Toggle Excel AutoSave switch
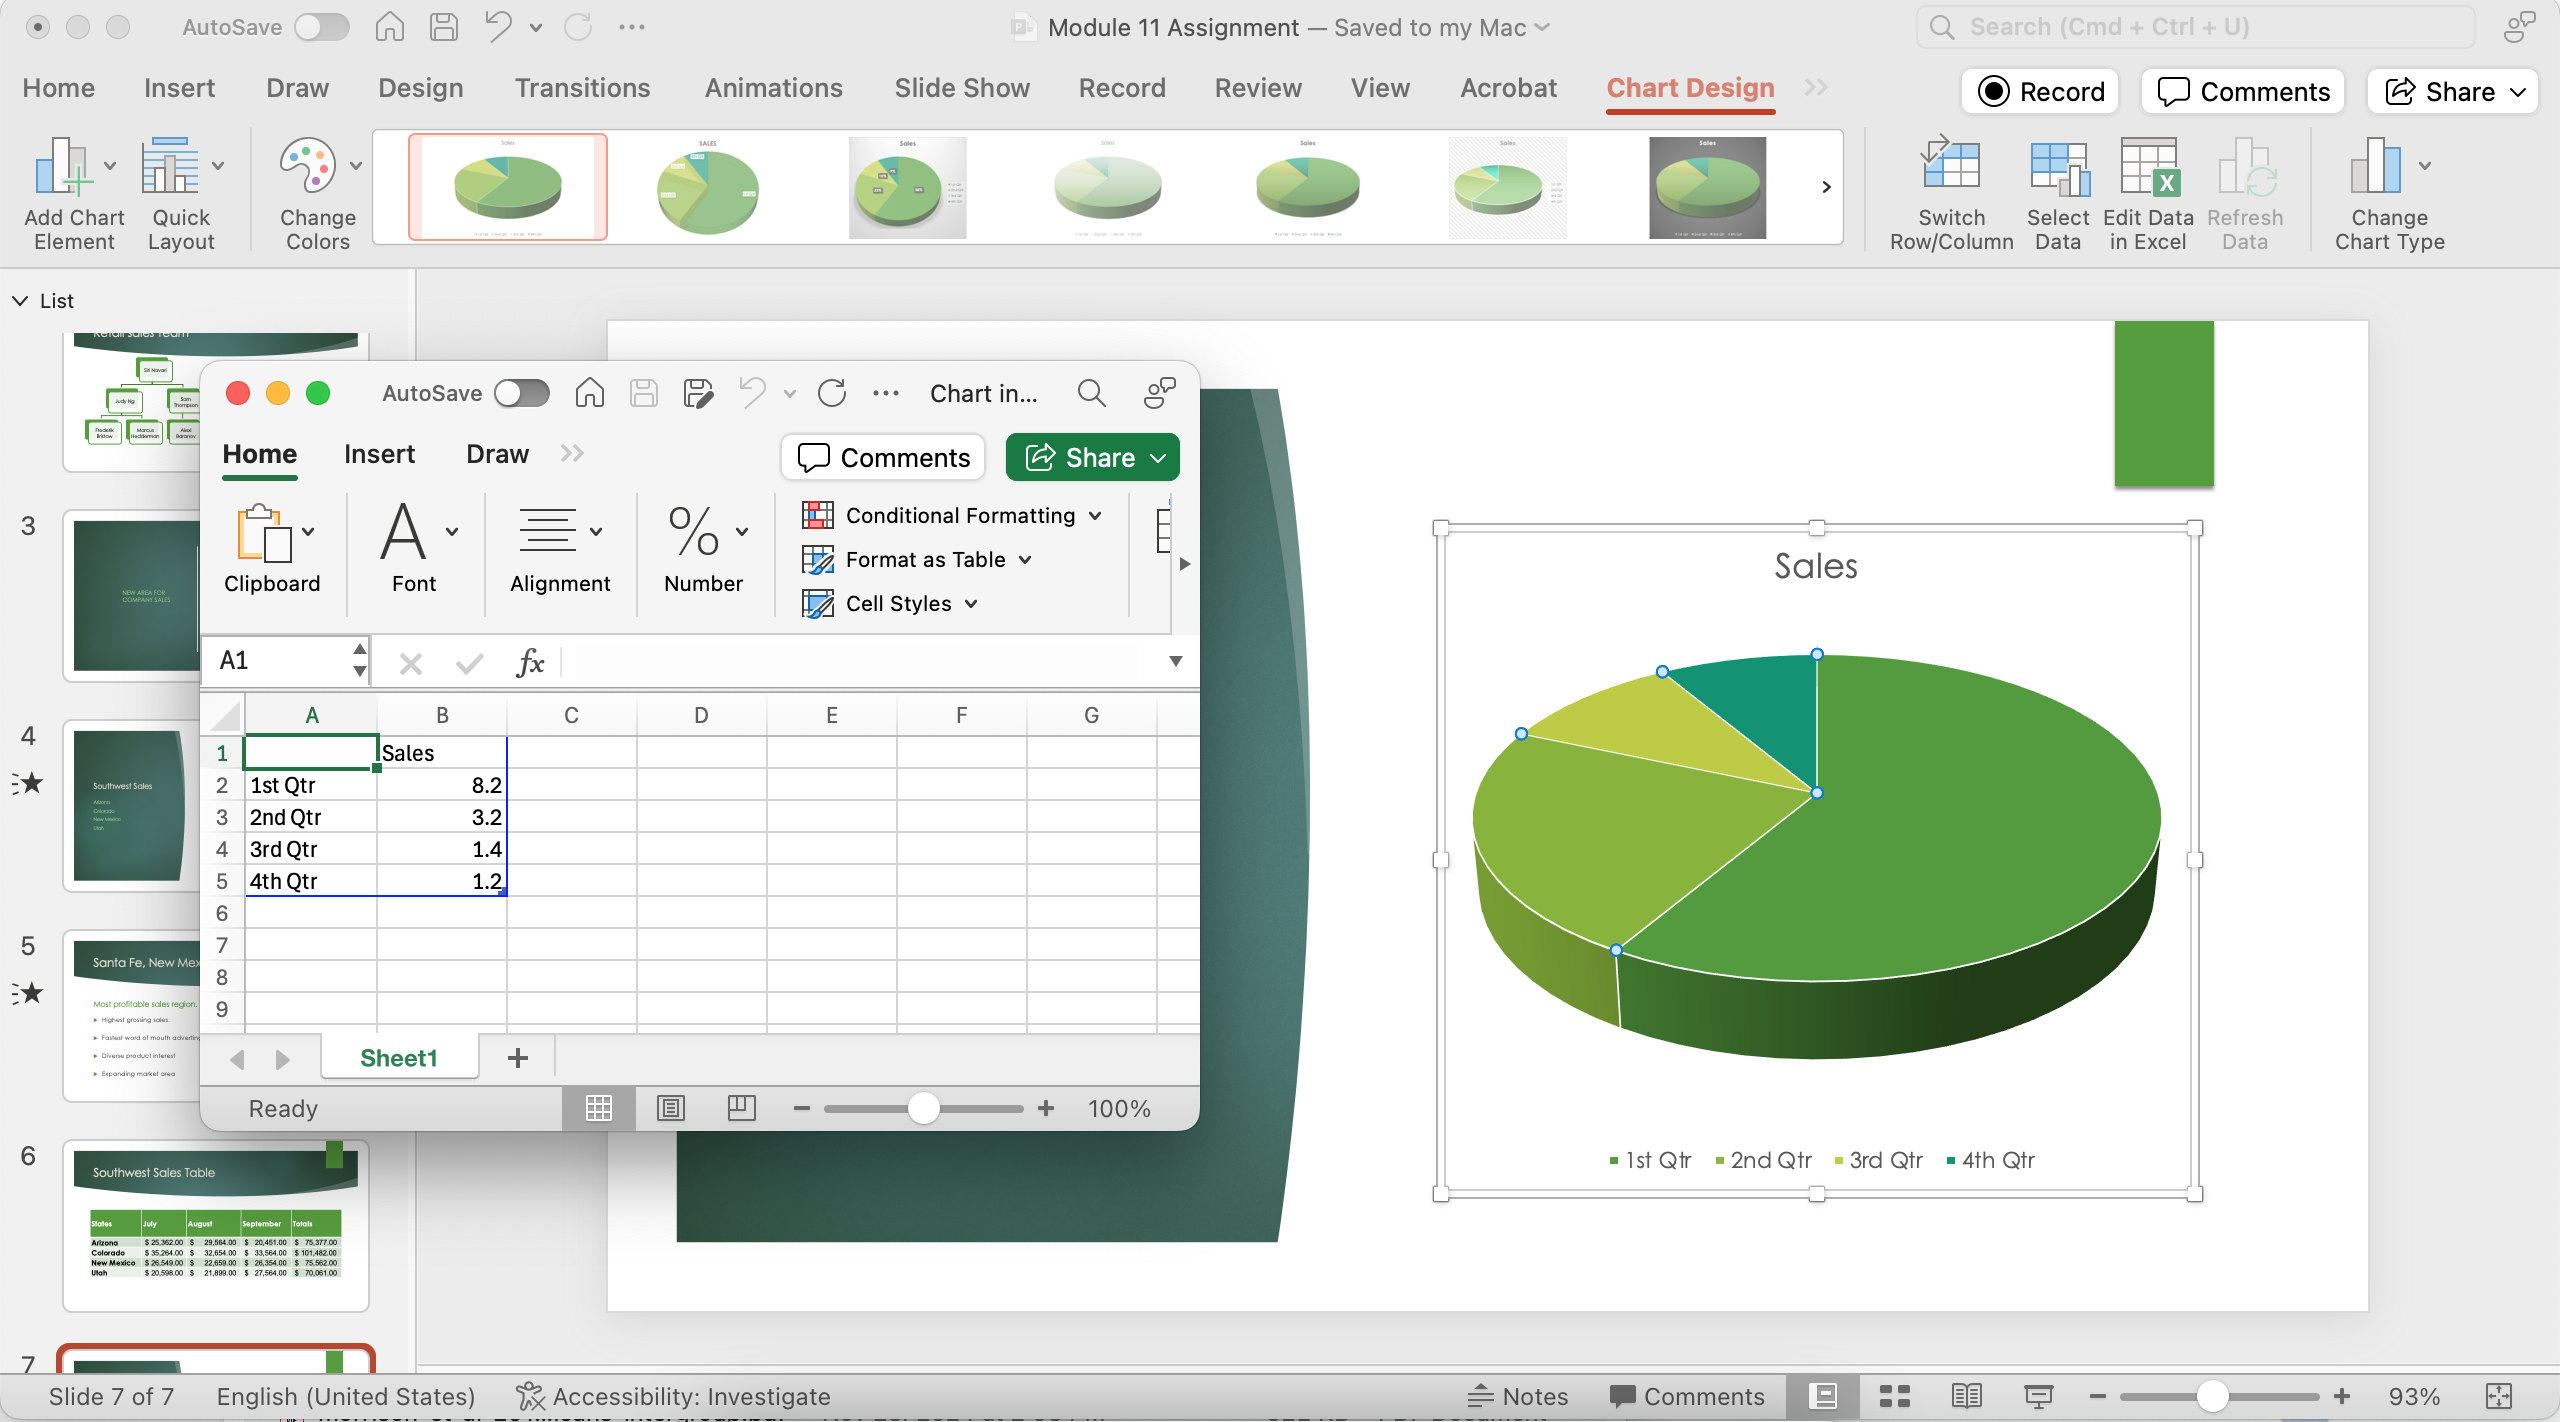The image size is (2560, 1422). 522,393
